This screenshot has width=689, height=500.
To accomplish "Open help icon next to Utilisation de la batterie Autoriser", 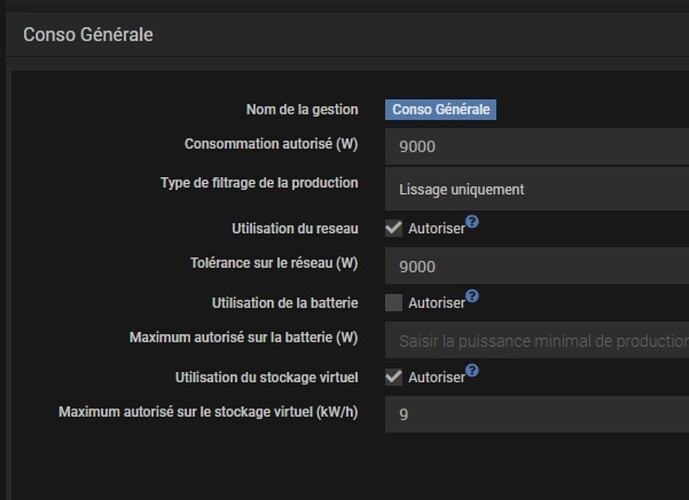I will tap(472, 296).
